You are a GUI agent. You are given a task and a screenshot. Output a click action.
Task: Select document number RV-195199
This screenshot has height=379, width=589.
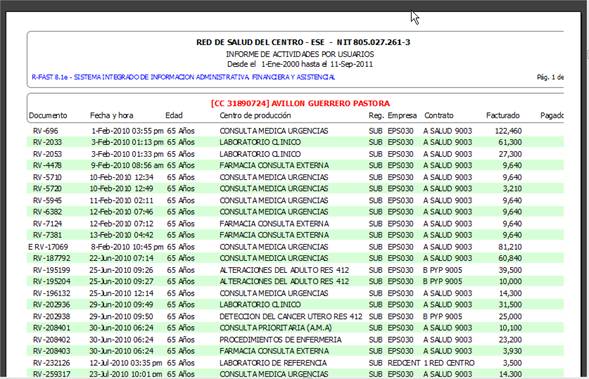(51, 270)
